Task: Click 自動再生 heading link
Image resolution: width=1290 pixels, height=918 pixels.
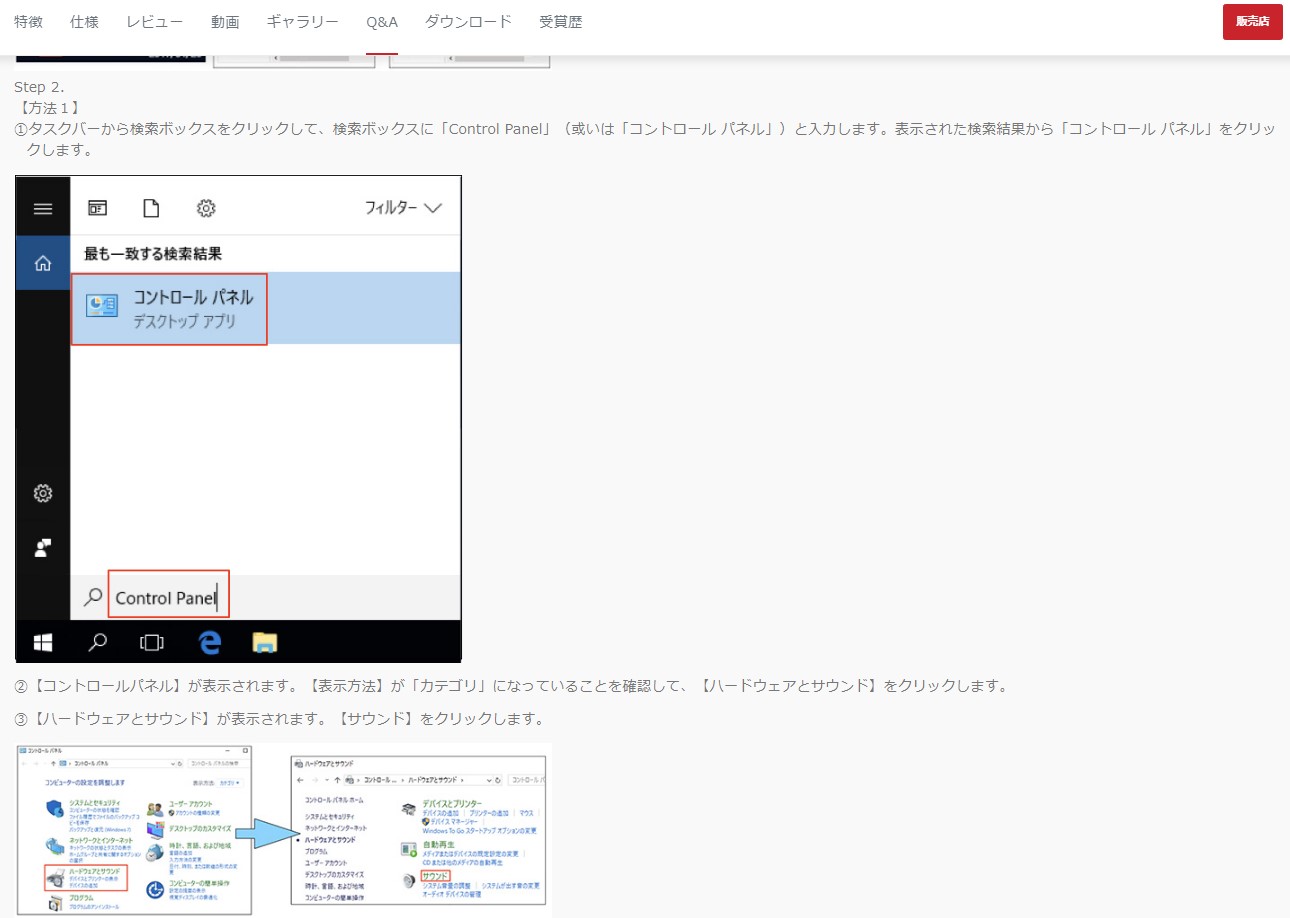Action: 438,844
